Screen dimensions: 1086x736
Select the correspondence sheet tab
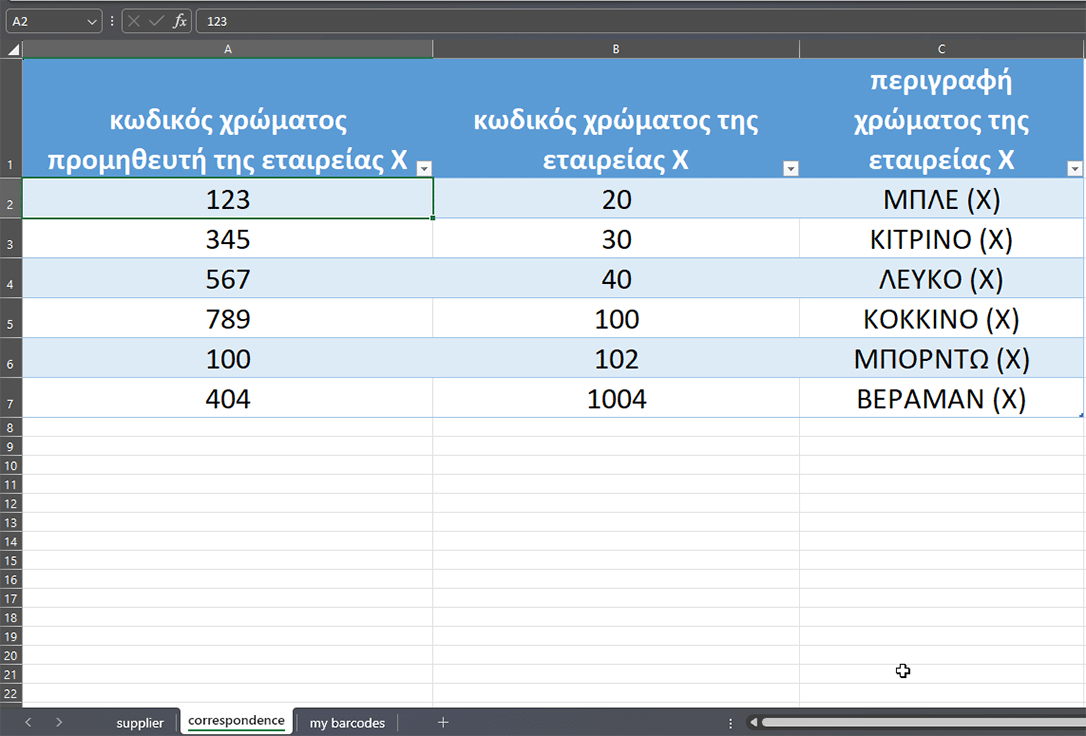(x=236, y=721)
